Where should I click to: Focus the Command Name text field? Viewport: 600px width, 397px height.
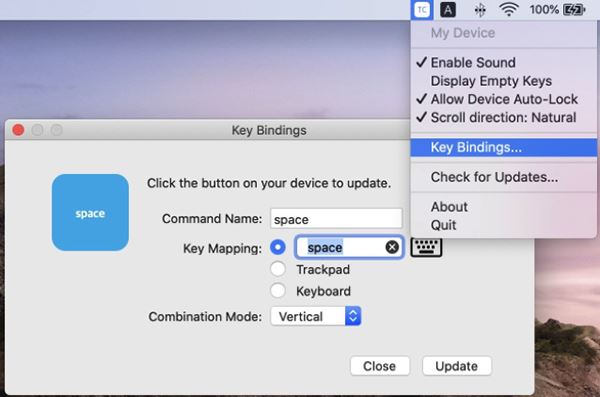coord(336,219)
